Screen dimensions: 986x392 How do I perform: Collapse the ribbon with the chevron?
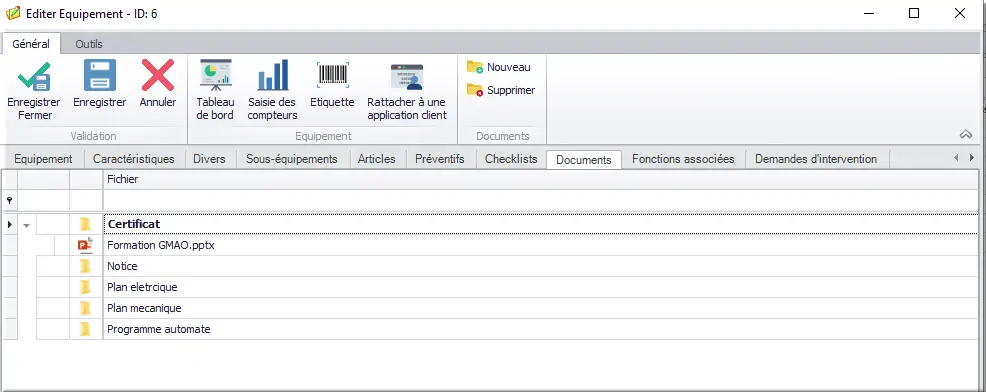(965, 134)
